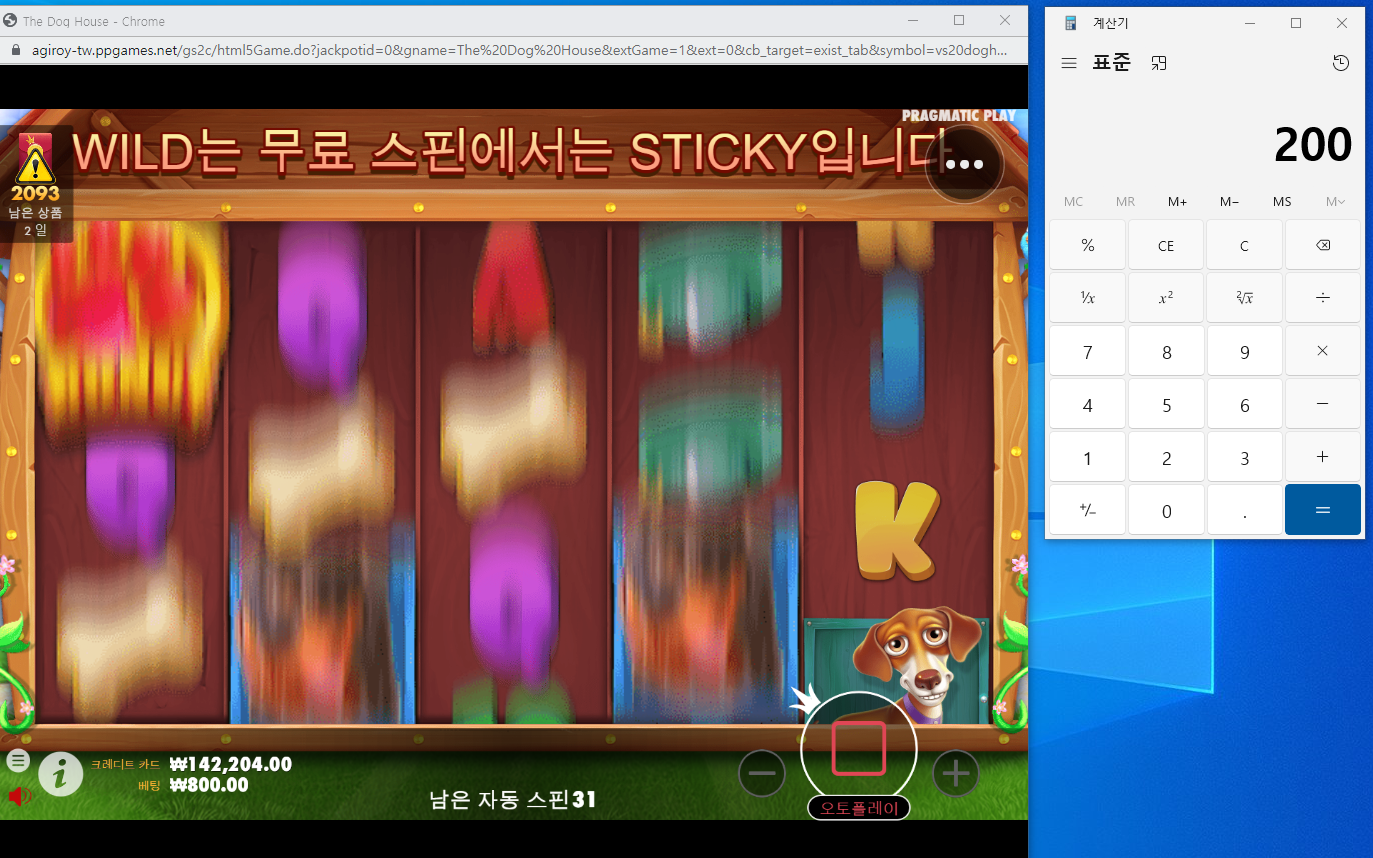Screen dimensions: 1373x858
Task: Click the 오토플레이 autoplay button
Action: pos(859,808)
